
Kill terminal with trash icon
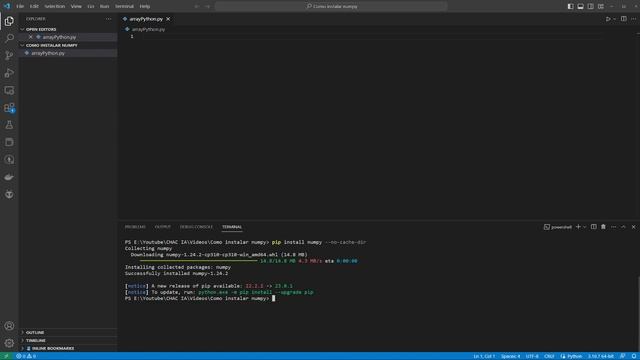point(603,227)
